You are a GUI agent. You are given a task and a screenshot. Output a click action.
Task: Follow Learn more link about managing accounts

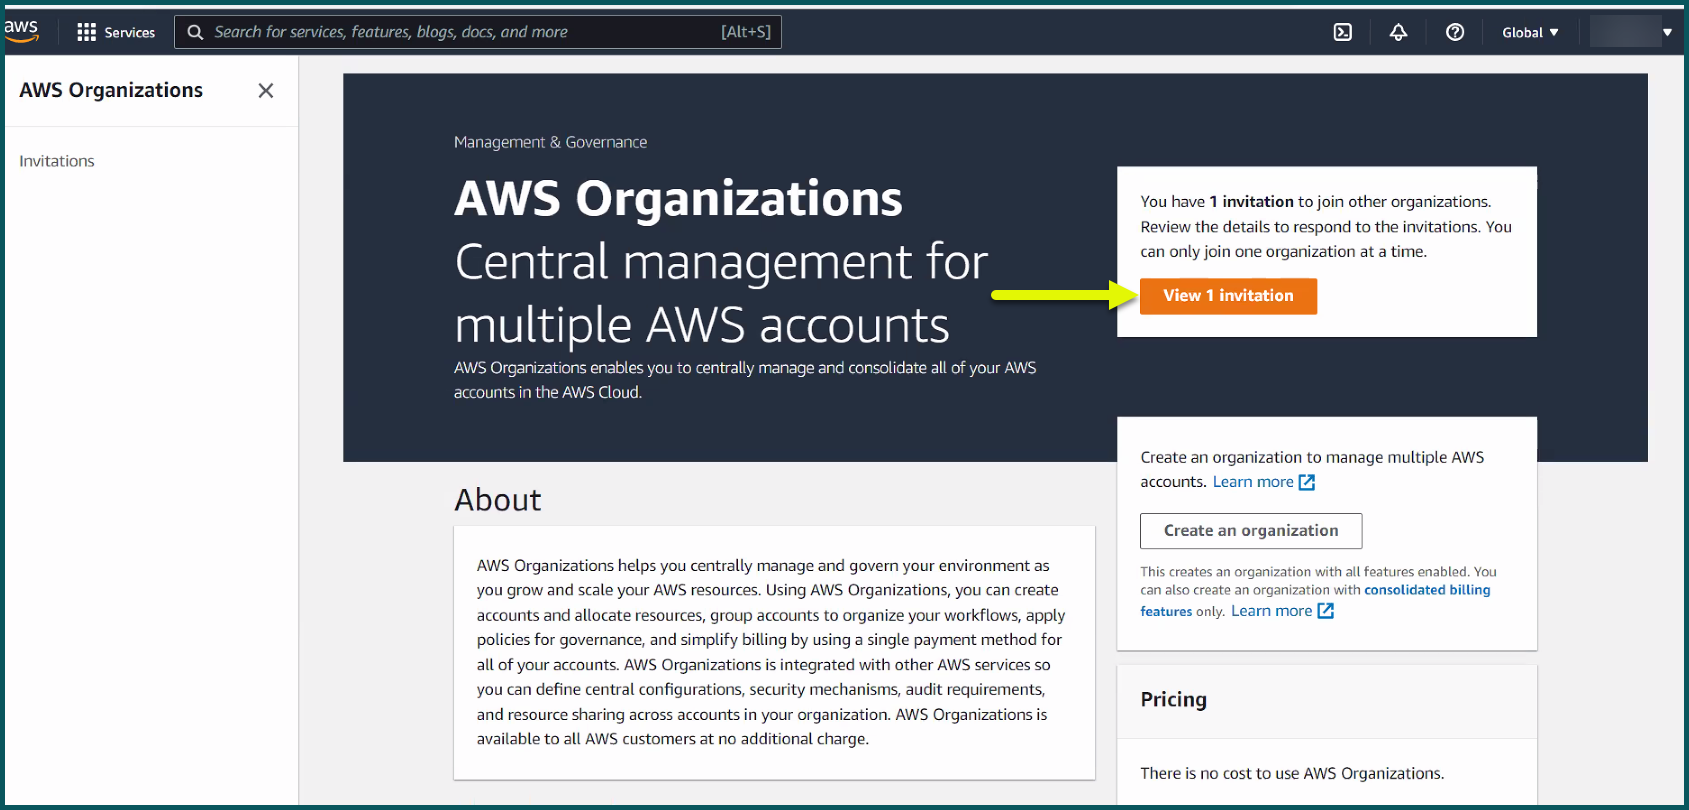tap(1253, 482)
